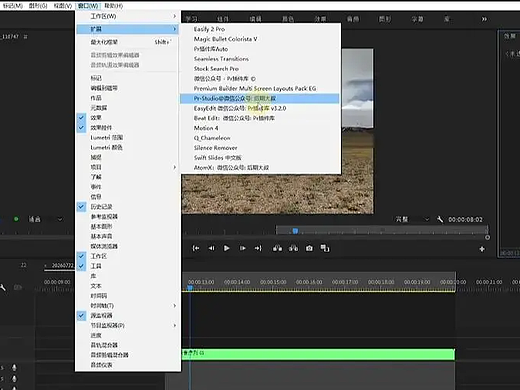Click the timeline blue playhead marker
Viewport: 520px width, 390px height.
tap(190, 288)
